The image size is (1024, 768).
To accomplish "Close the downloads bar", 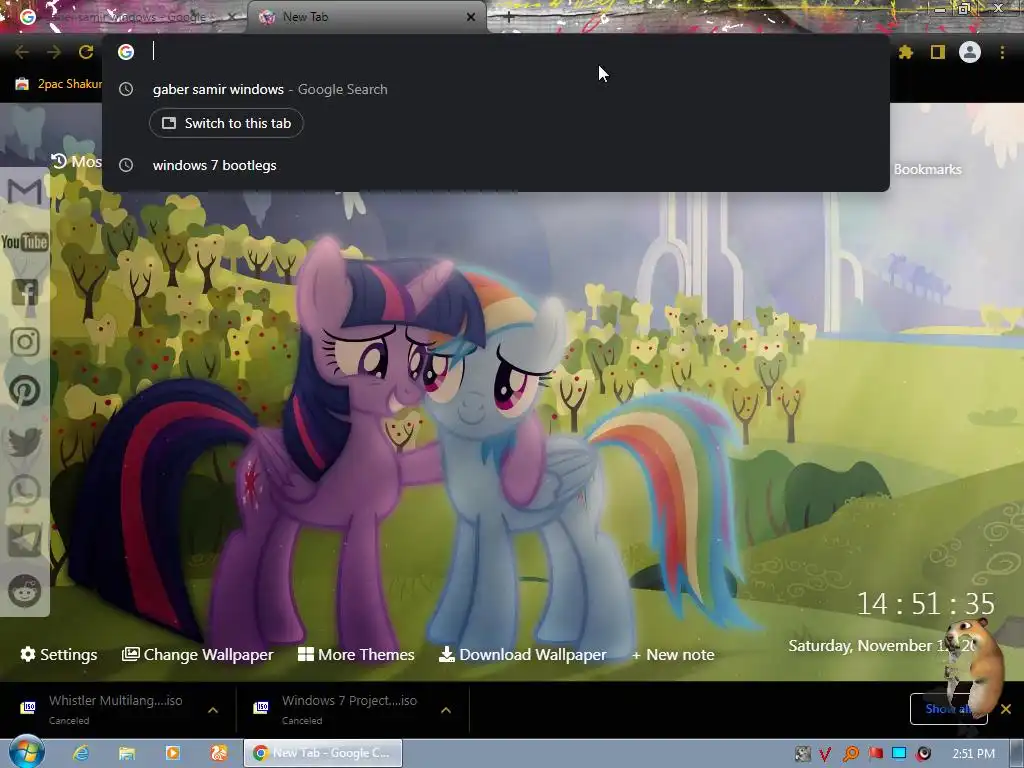I will point(1006,709).
